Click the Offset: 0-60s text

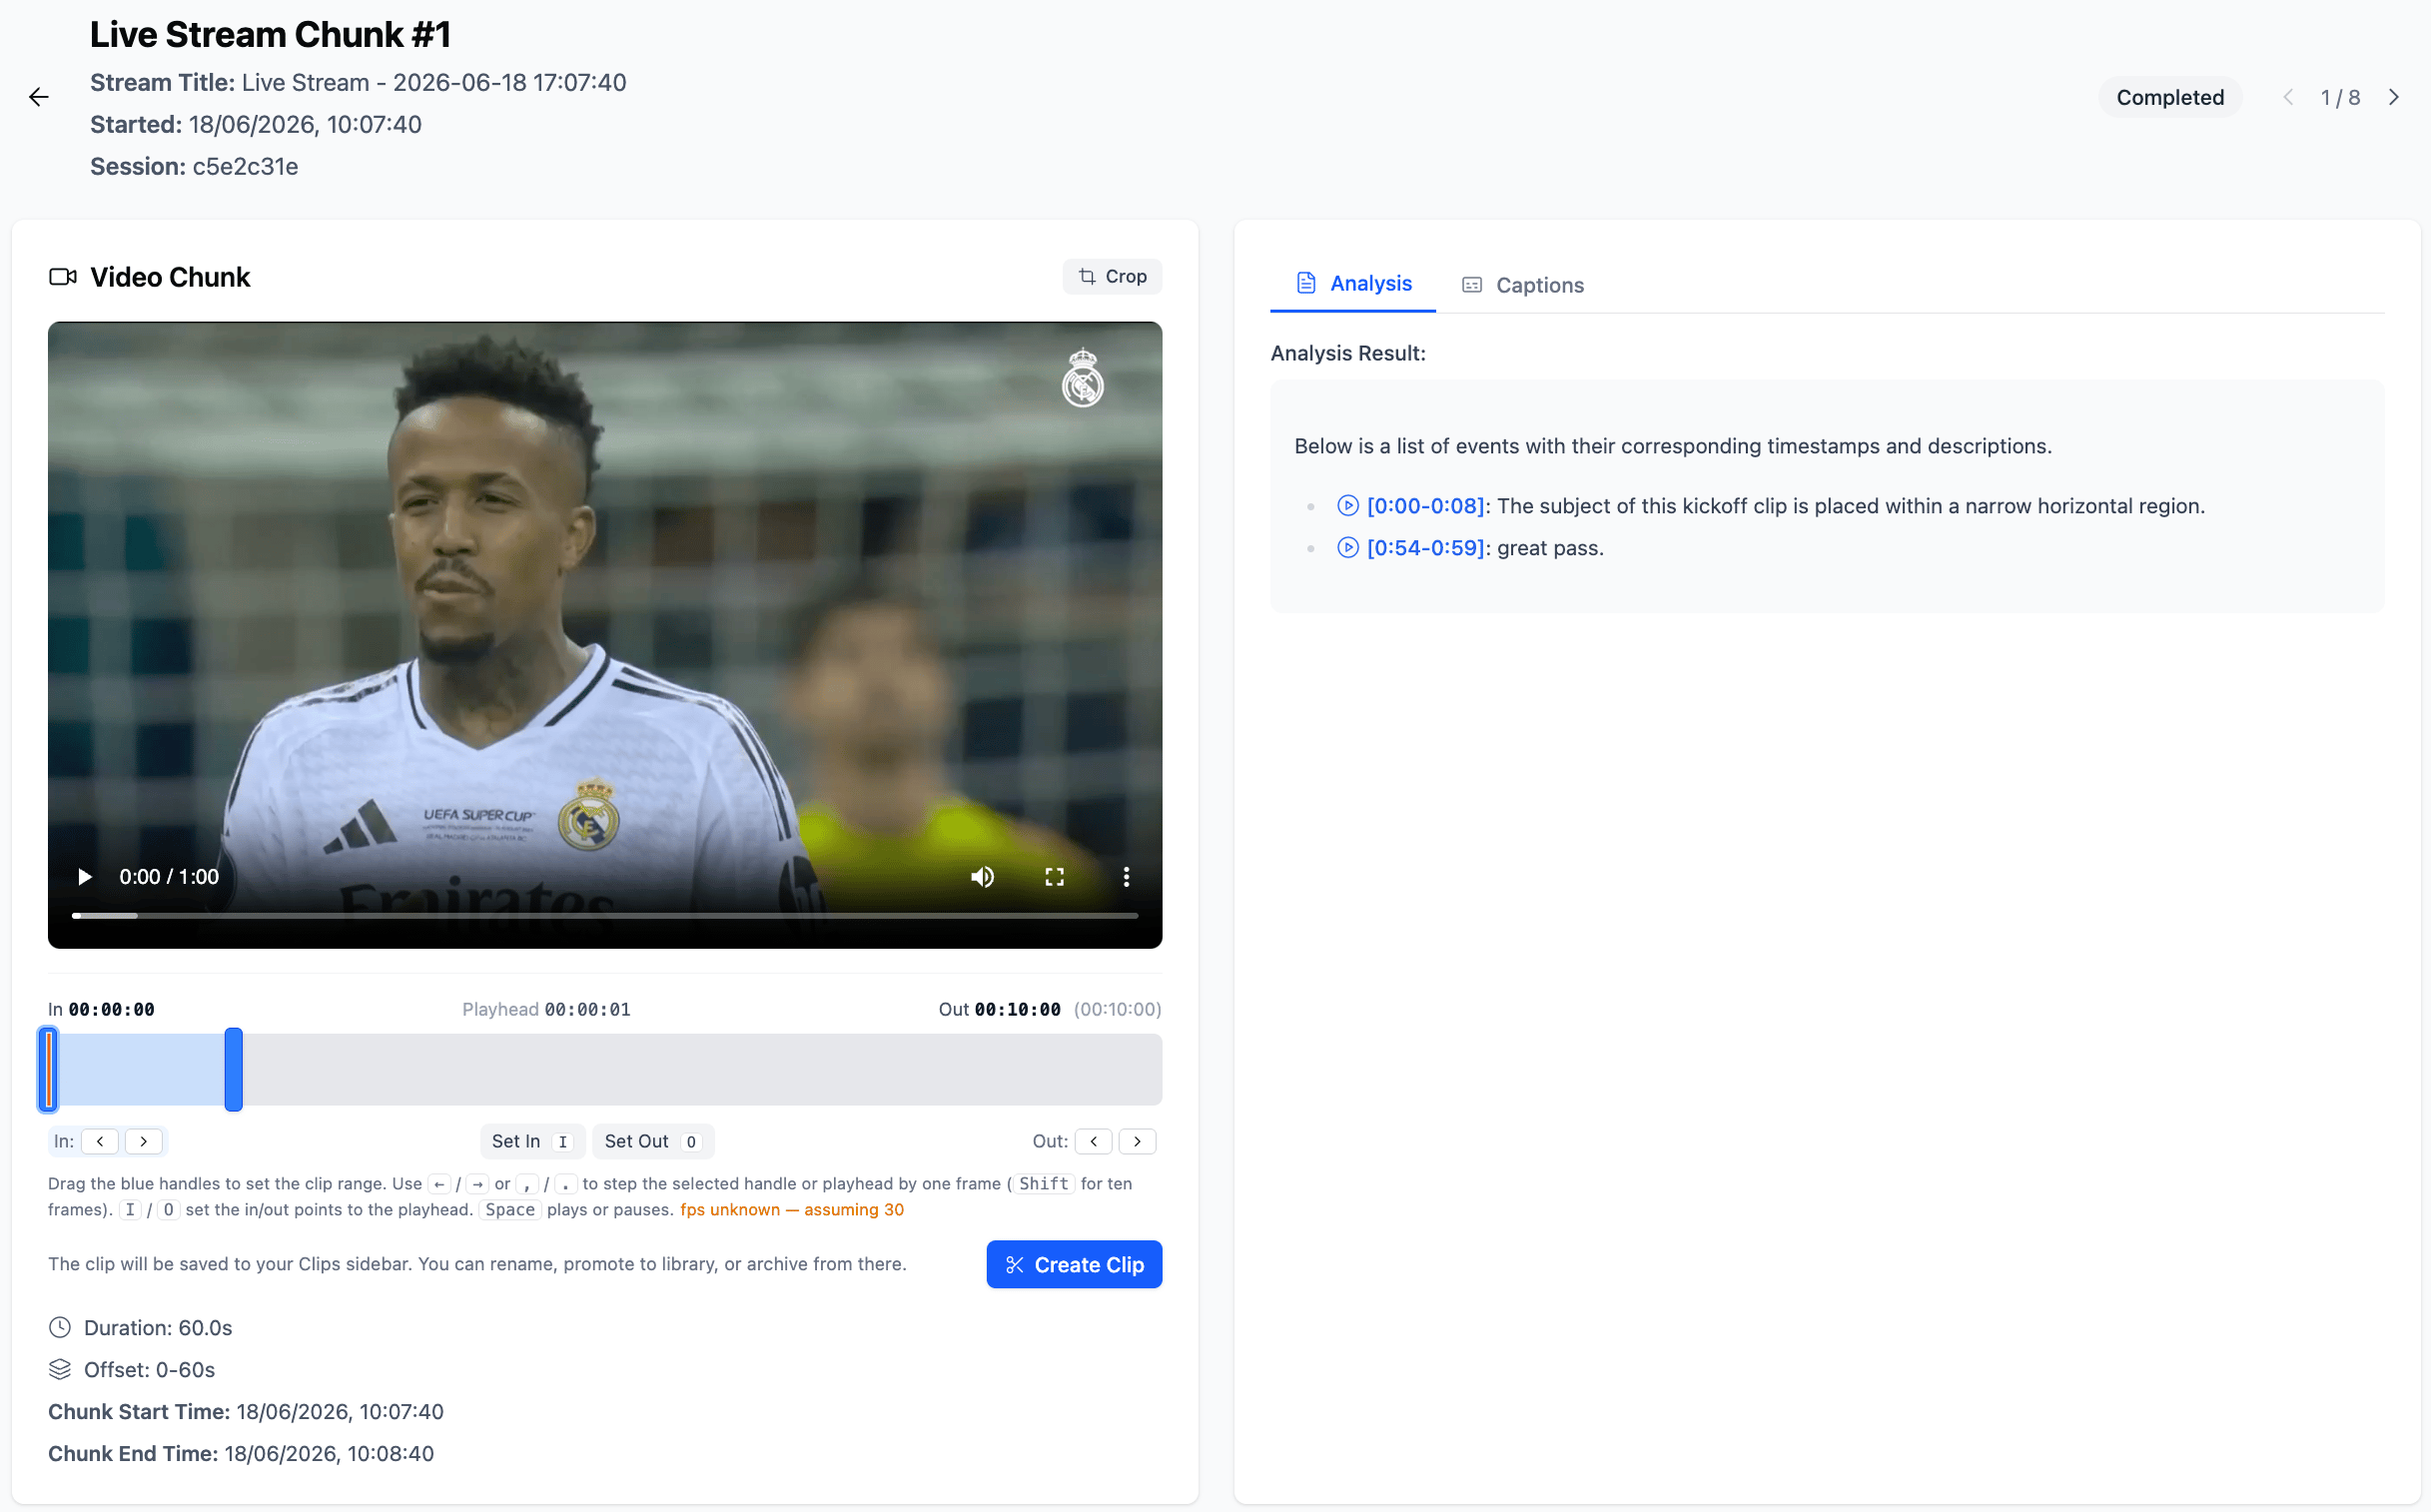tap(149, 1370)
